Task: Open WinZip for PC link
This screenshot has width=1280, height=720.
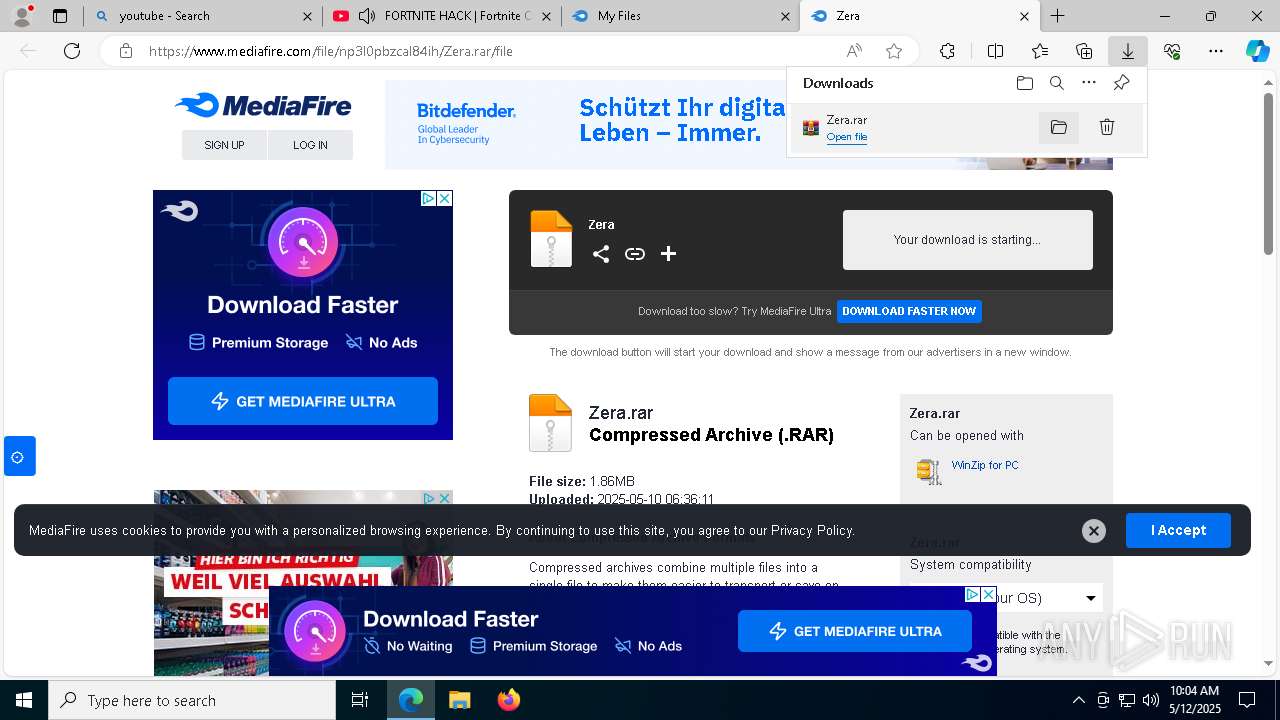Action: click(x=985, y=465)
